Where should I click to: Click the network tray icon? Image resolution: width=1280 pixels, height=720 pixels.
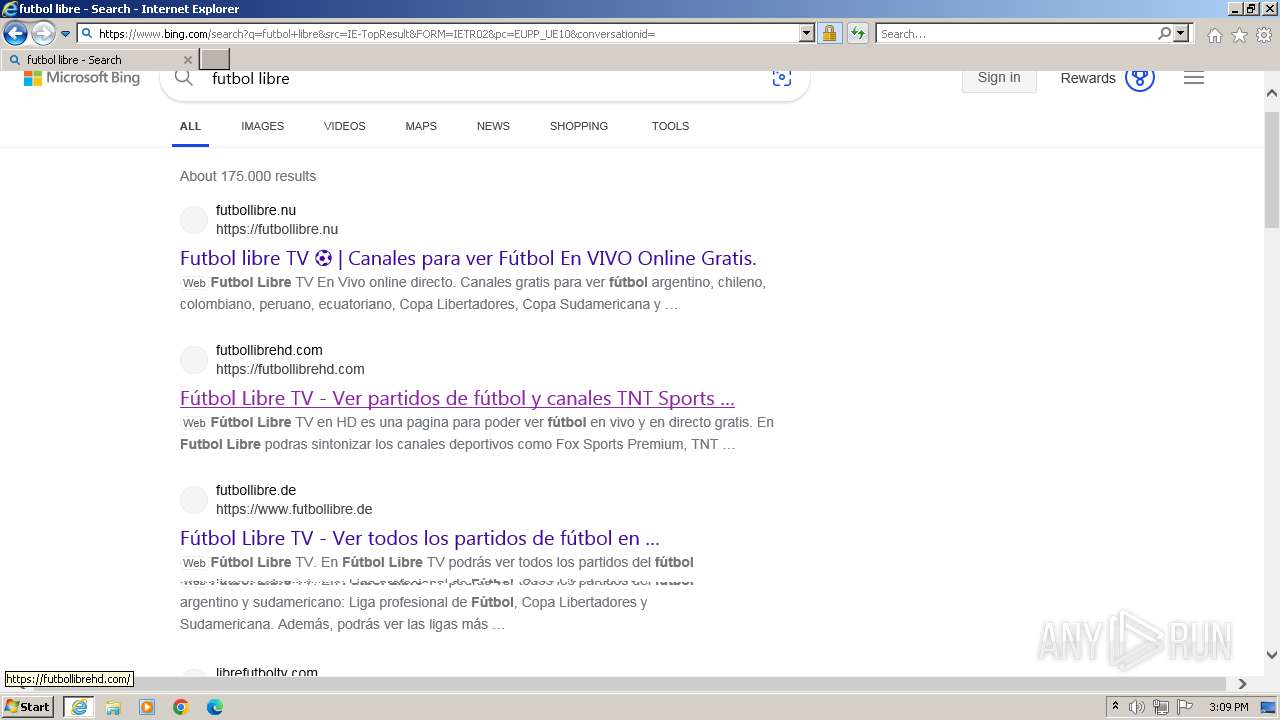click(x=1161, y=707)
